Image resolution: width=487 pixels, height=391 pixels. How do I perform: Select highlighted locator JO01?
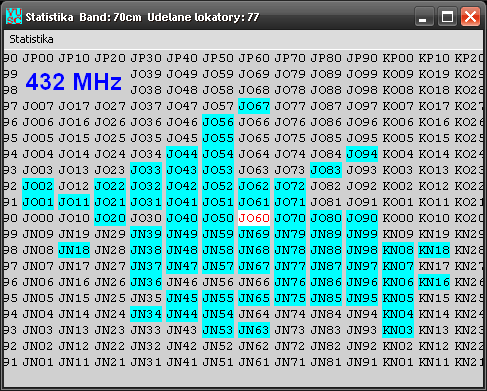(x=38, y=202)
